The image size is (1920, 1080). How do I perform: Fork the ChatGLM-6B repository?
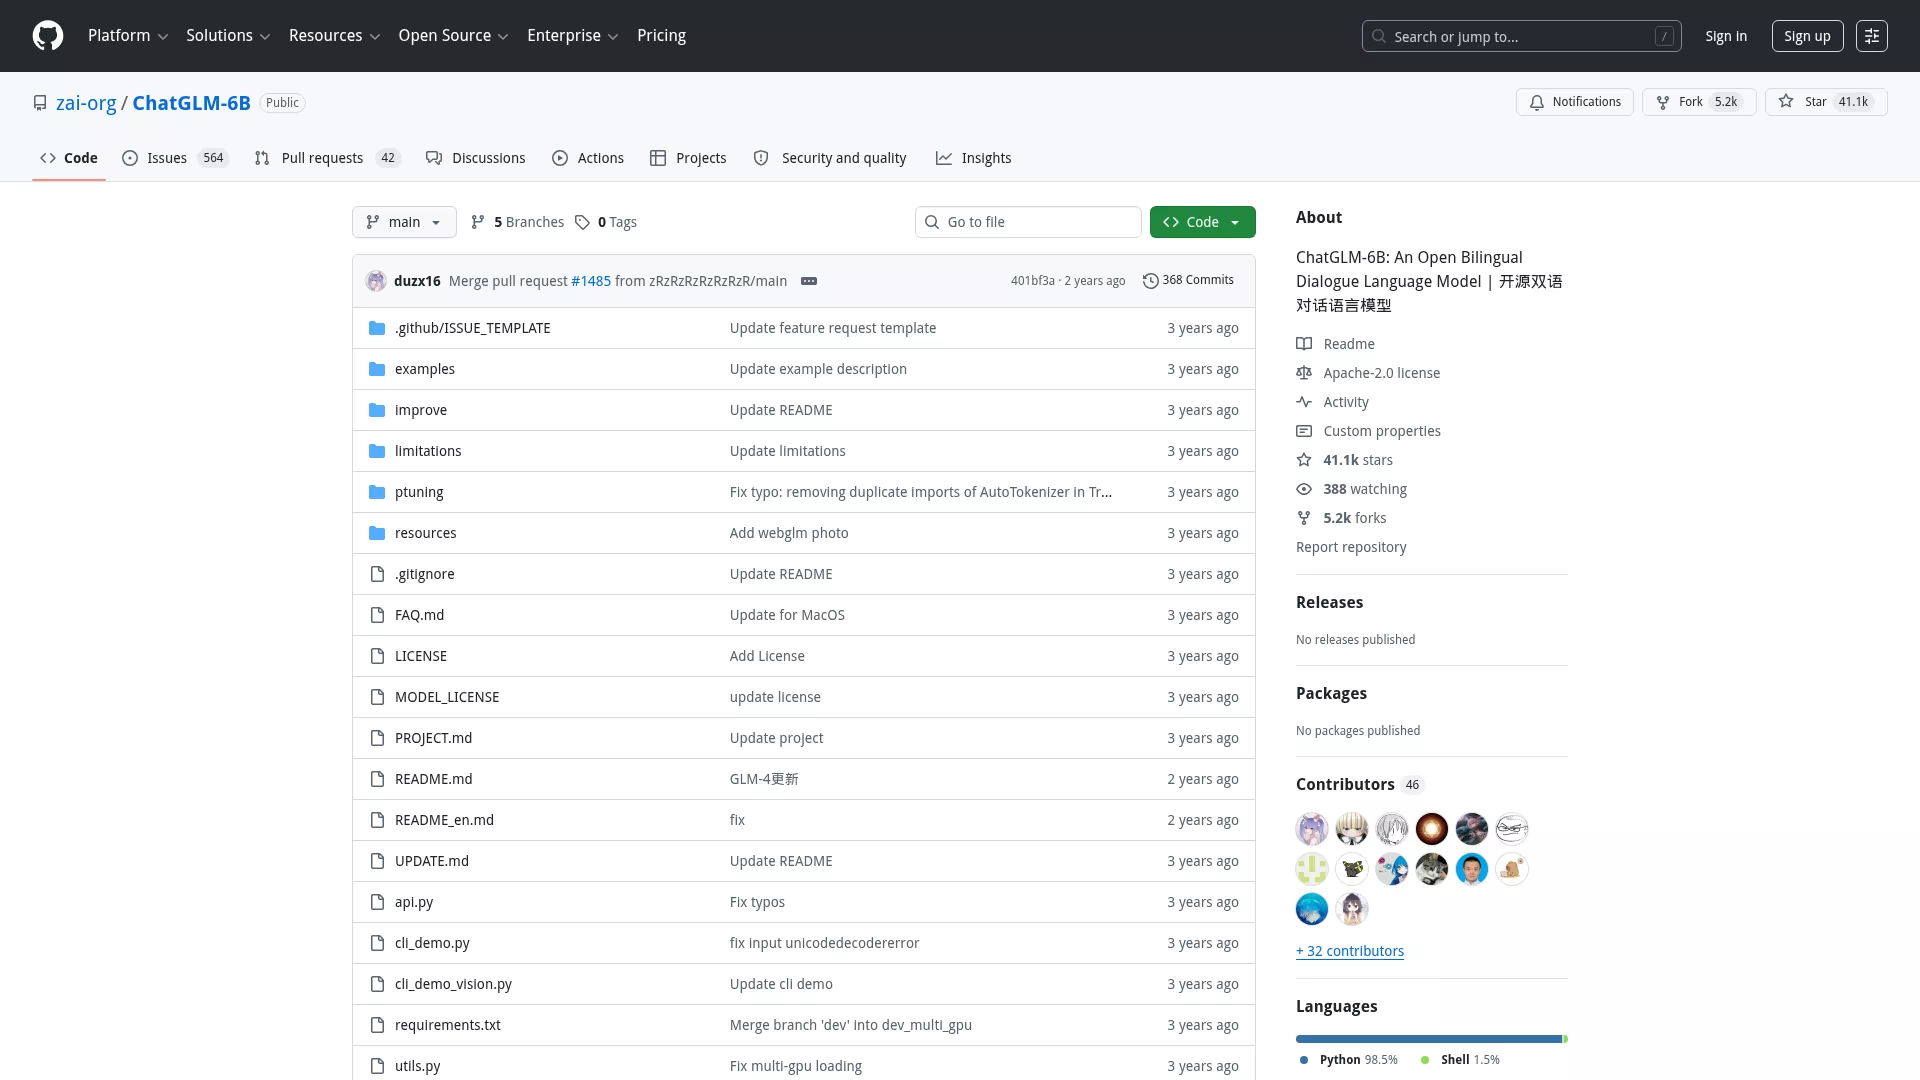[x=1699, y=102]
